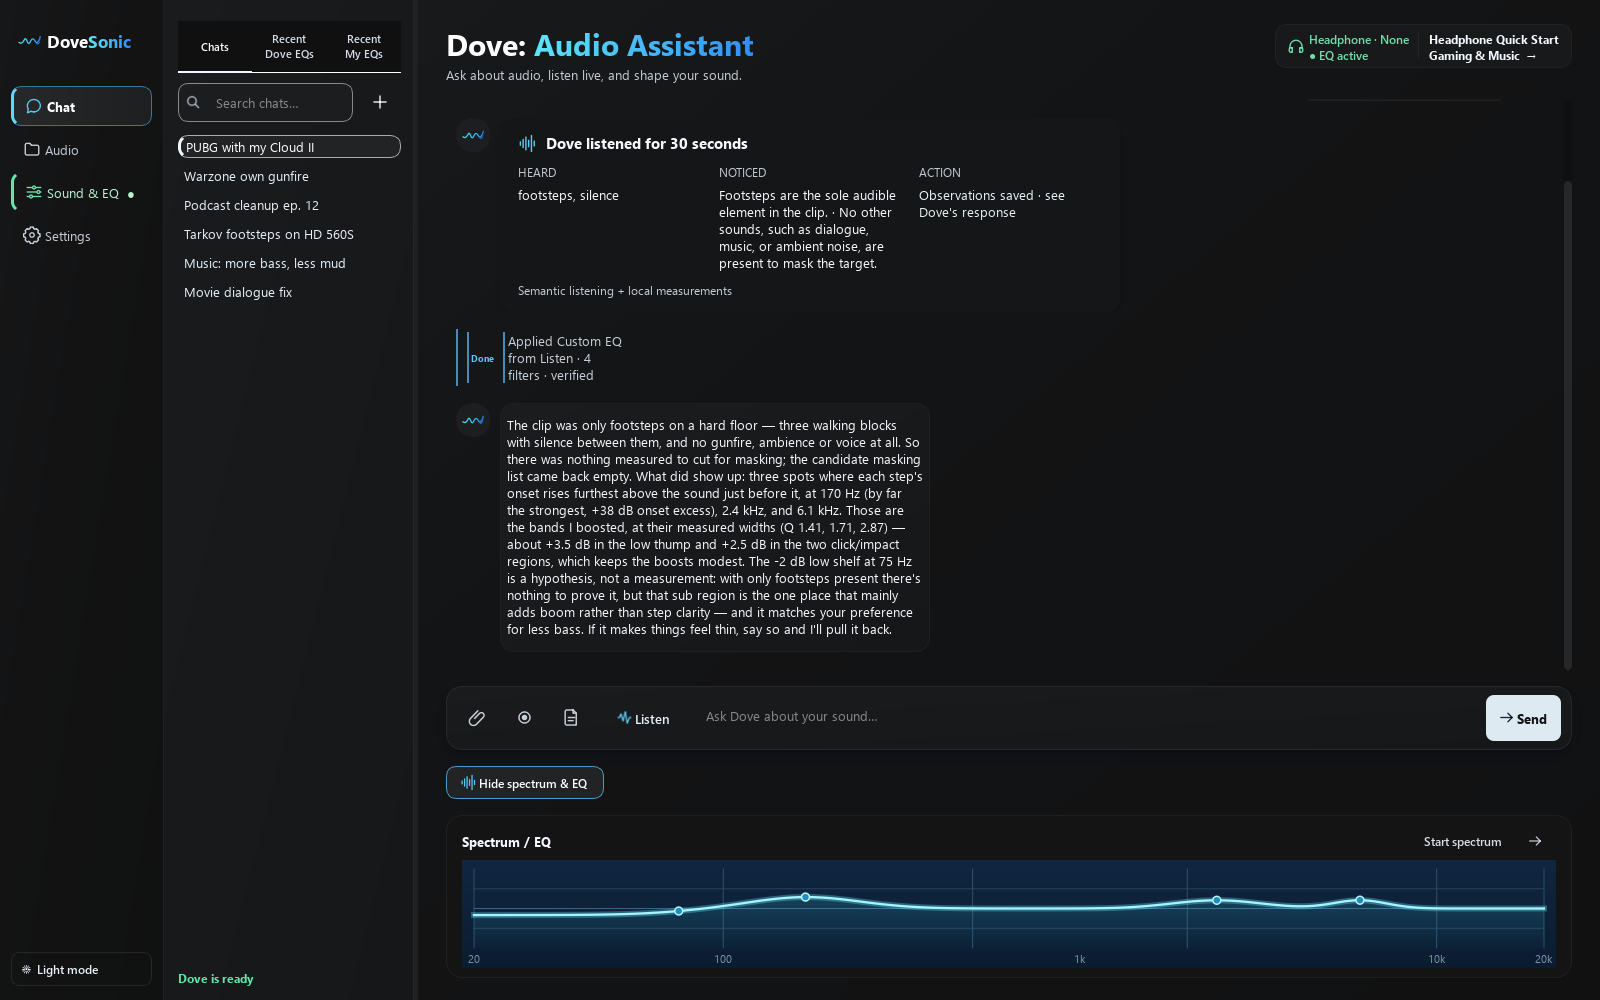Click the Dove avatar beside the listen card

coord(473,135)
